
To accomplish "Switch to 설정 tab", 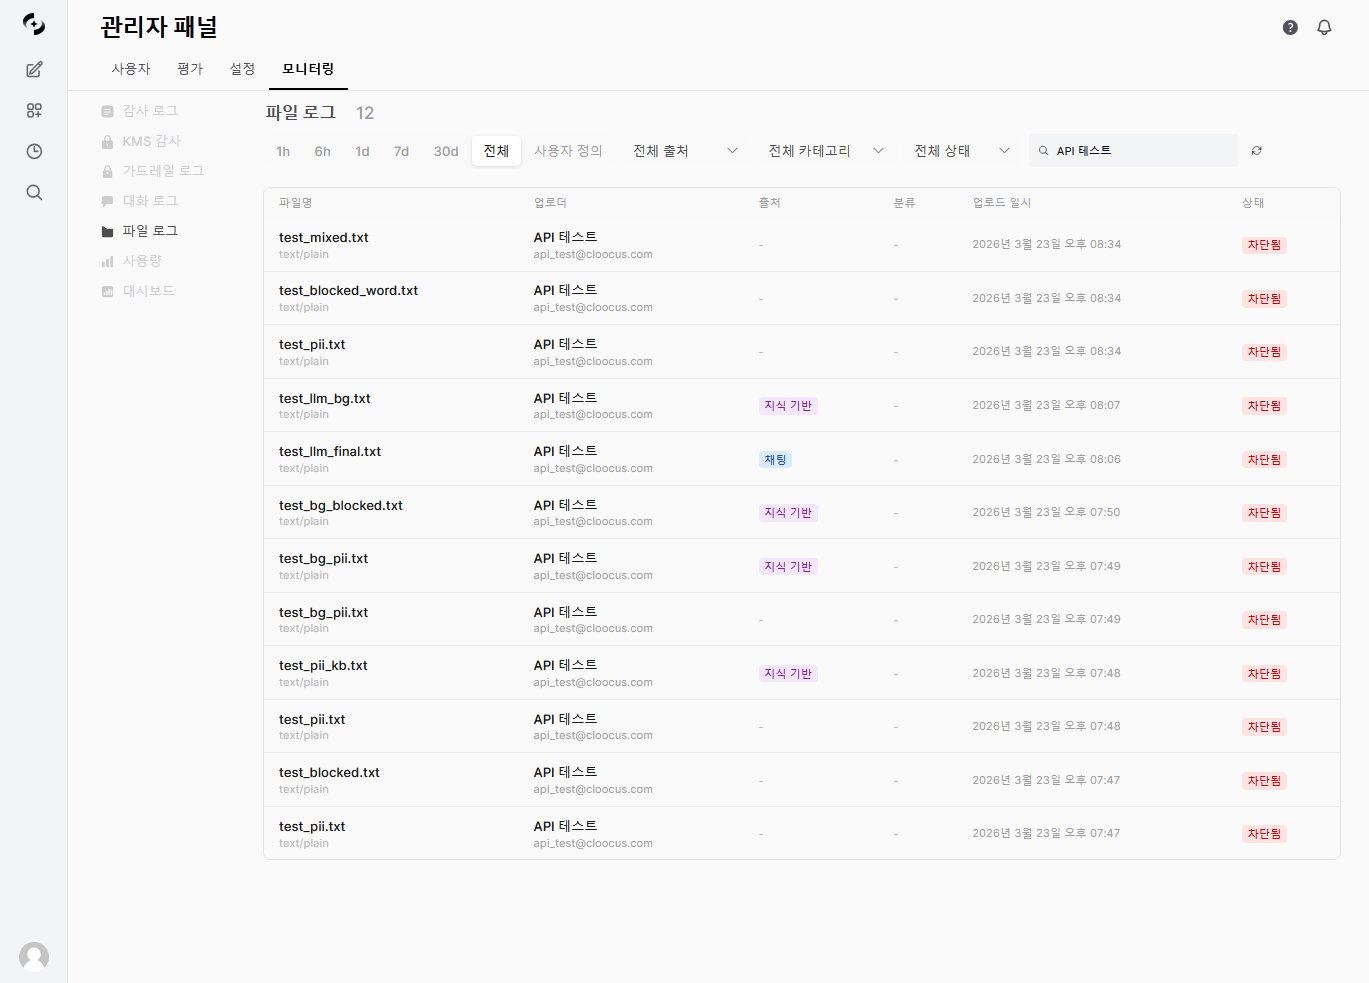I will [242, 69].
